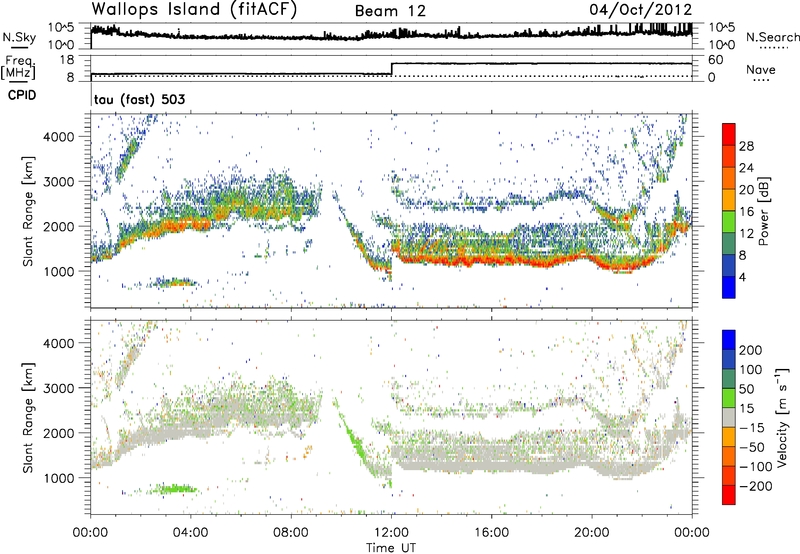Click the "200" velocity colorbar label
The height and width of the screenshot is (554, 800).
pos(751,350)
